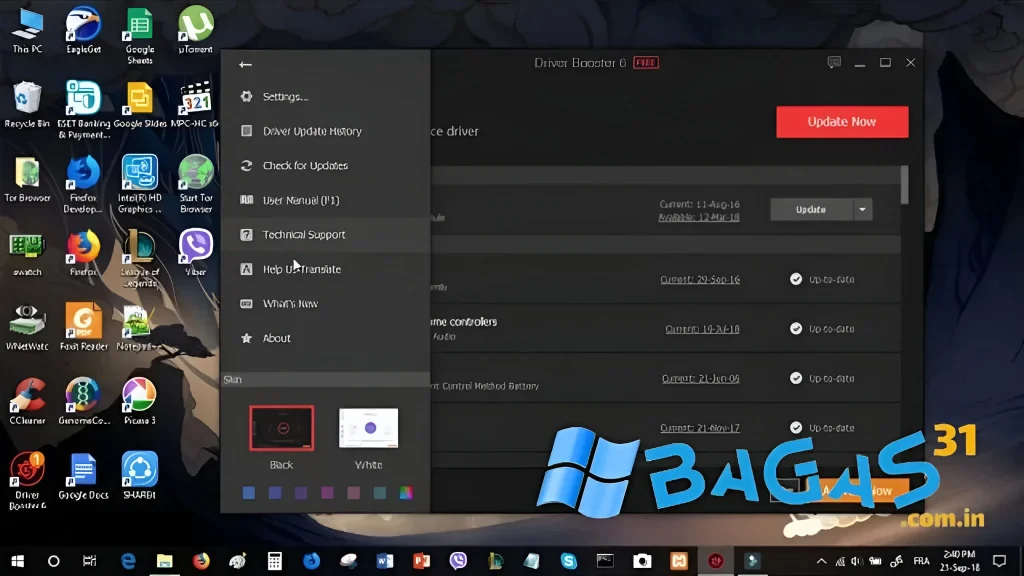Open Word from the taskbar
This screenshot has width=1024, height=576.
(385, 561)
